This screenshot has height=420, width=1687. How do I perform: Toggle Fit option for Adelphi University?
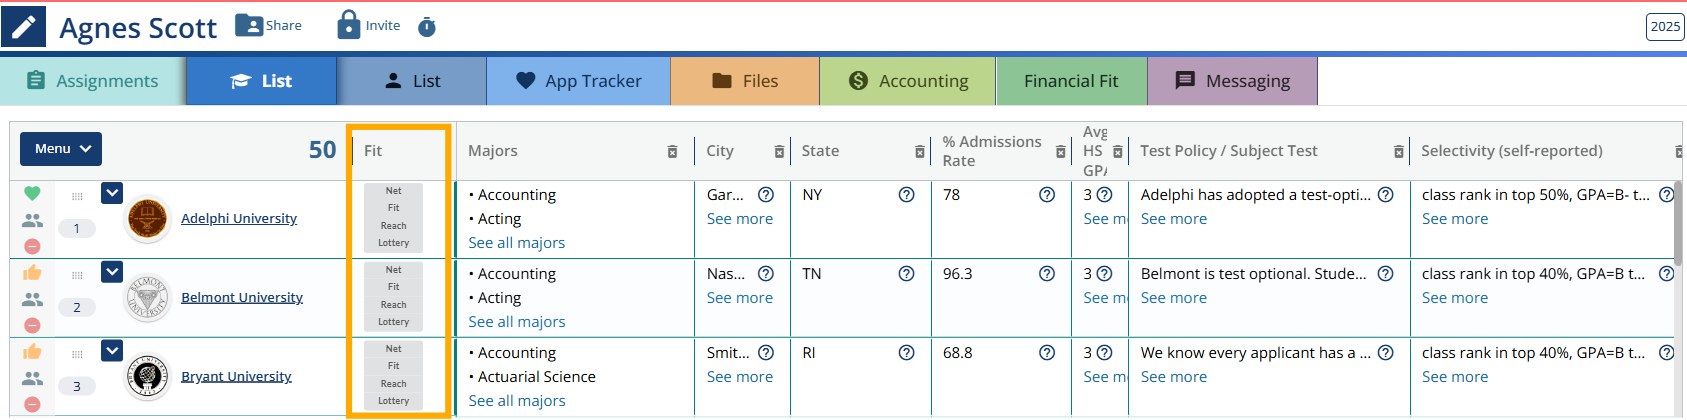click(x=393, y=208)
